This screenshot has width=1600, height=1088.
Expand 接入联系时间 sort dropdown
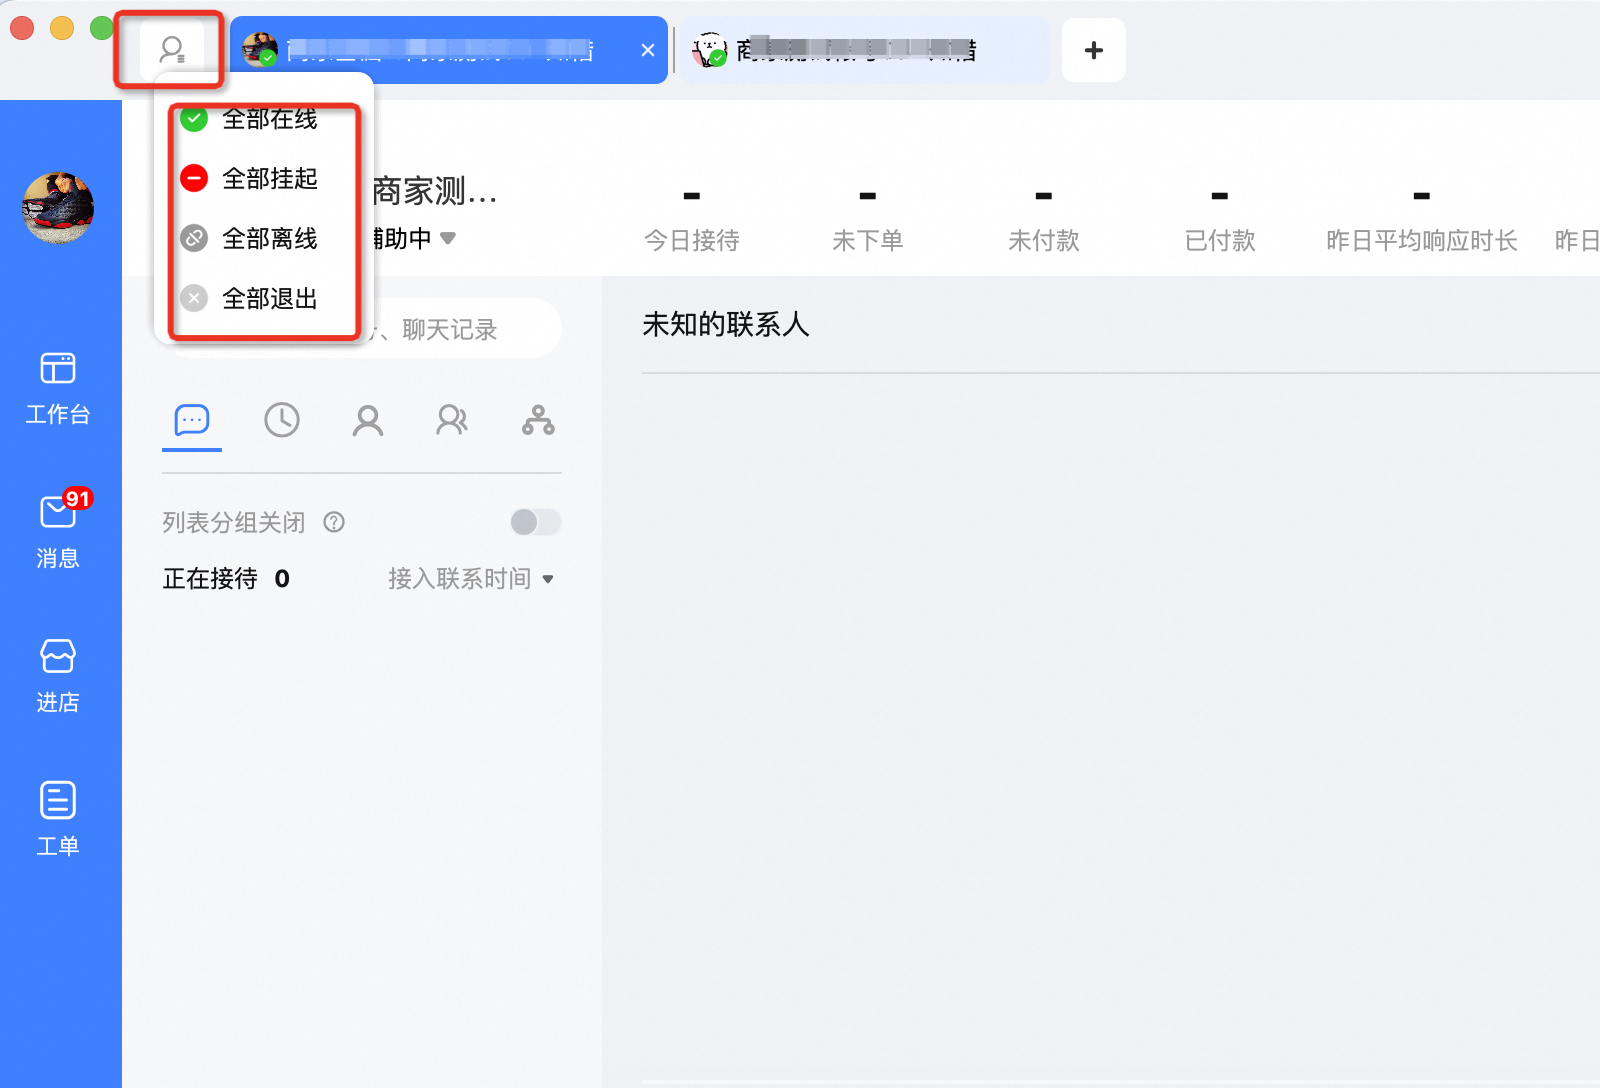point(470,579)
